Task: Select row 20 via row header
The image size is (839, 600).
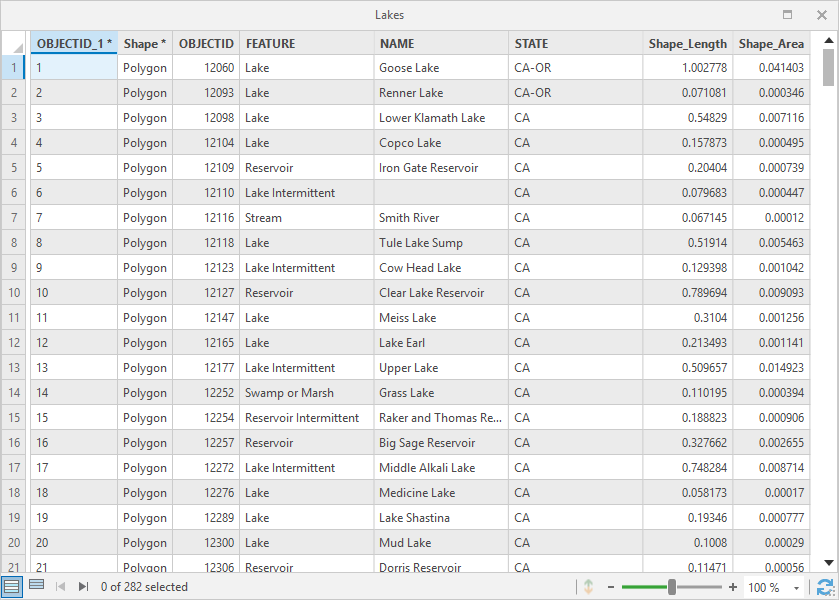Action: [x=15, y=543]
